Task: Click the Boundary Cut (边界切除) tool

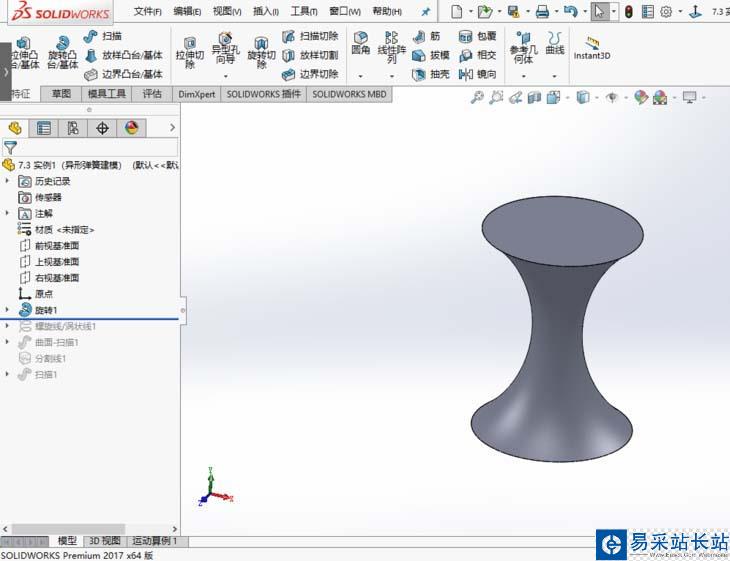Action: coord(310,74)
